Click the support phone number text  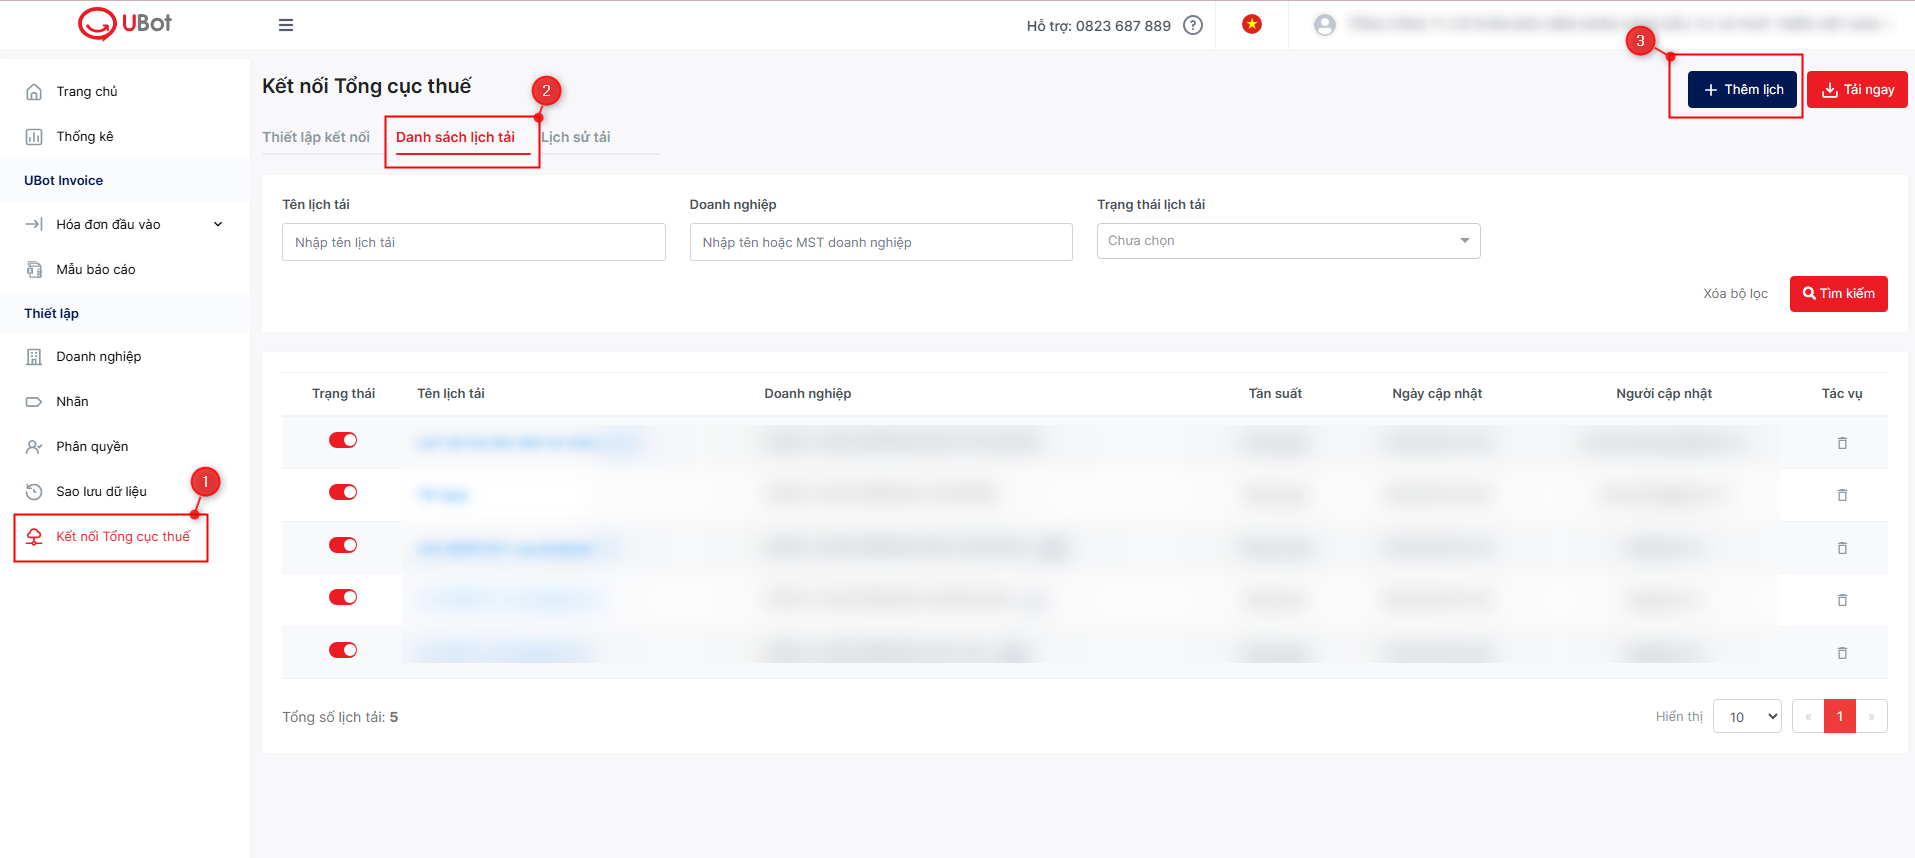pos(1098,26)
